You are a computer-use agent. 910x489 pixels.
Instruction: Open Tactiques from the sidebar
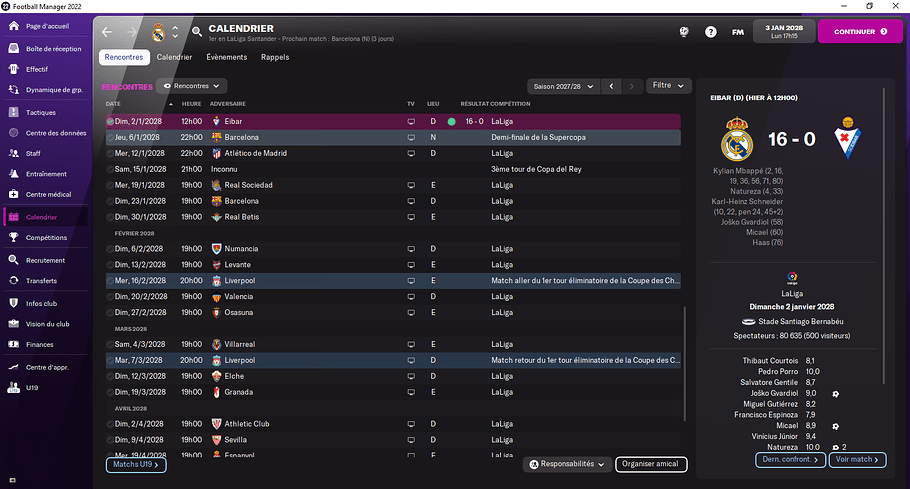(x=40, y=112)
